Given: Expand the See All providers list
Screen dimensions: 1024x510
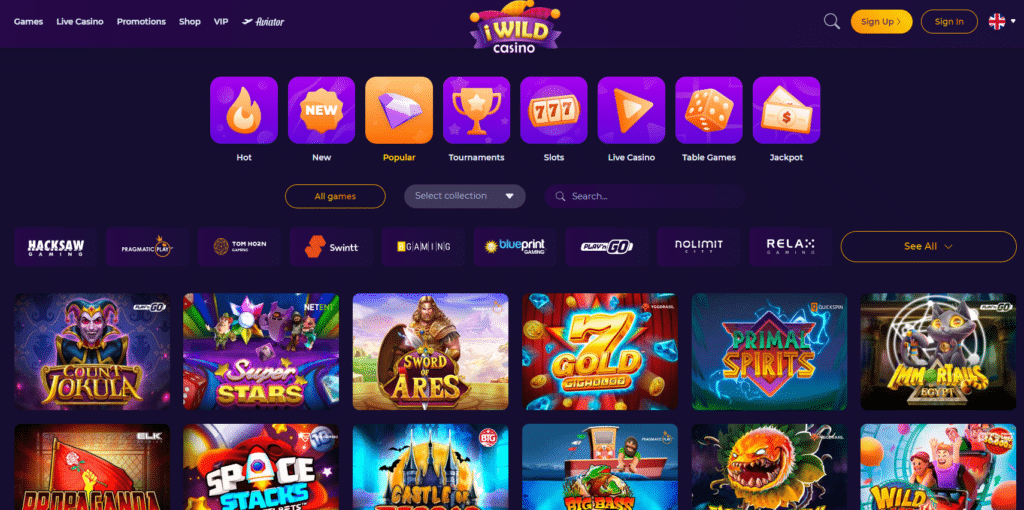Looking at the screenshot, I should click(x=928, y=246).
